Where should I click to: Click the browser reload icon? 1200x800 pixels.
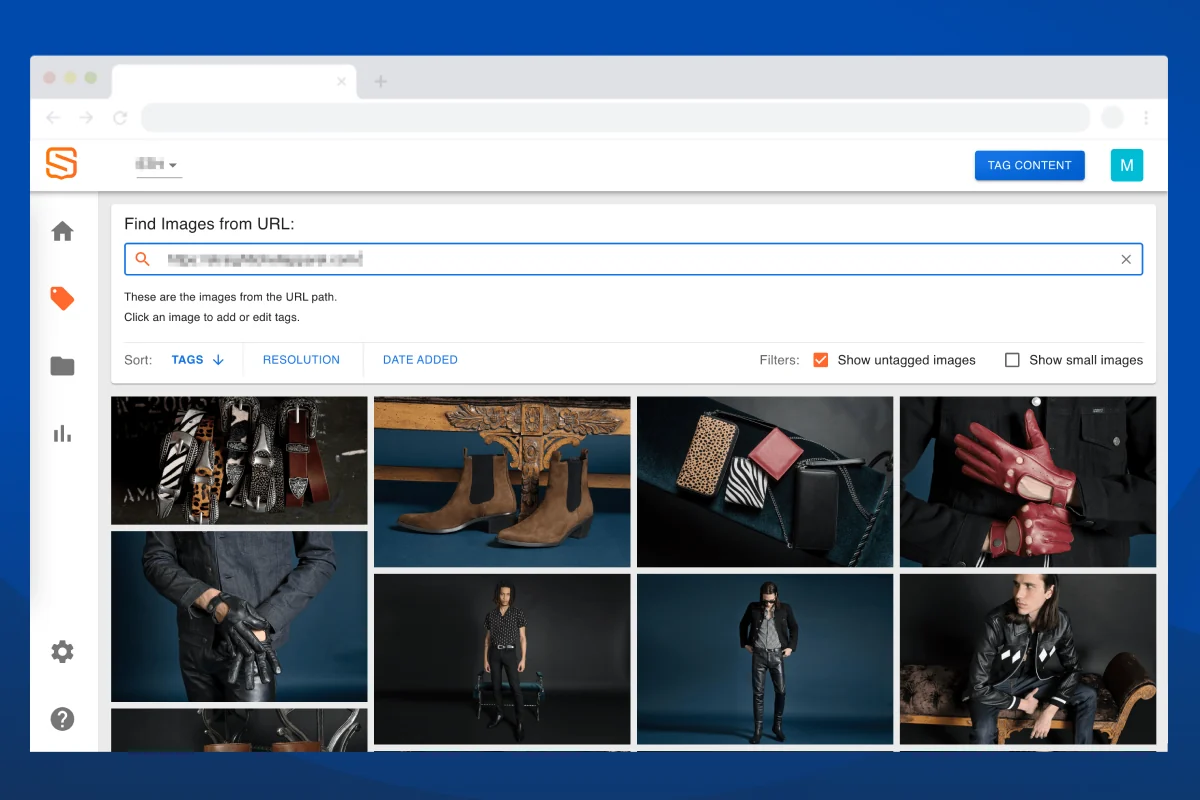click(x=120, y=118)
